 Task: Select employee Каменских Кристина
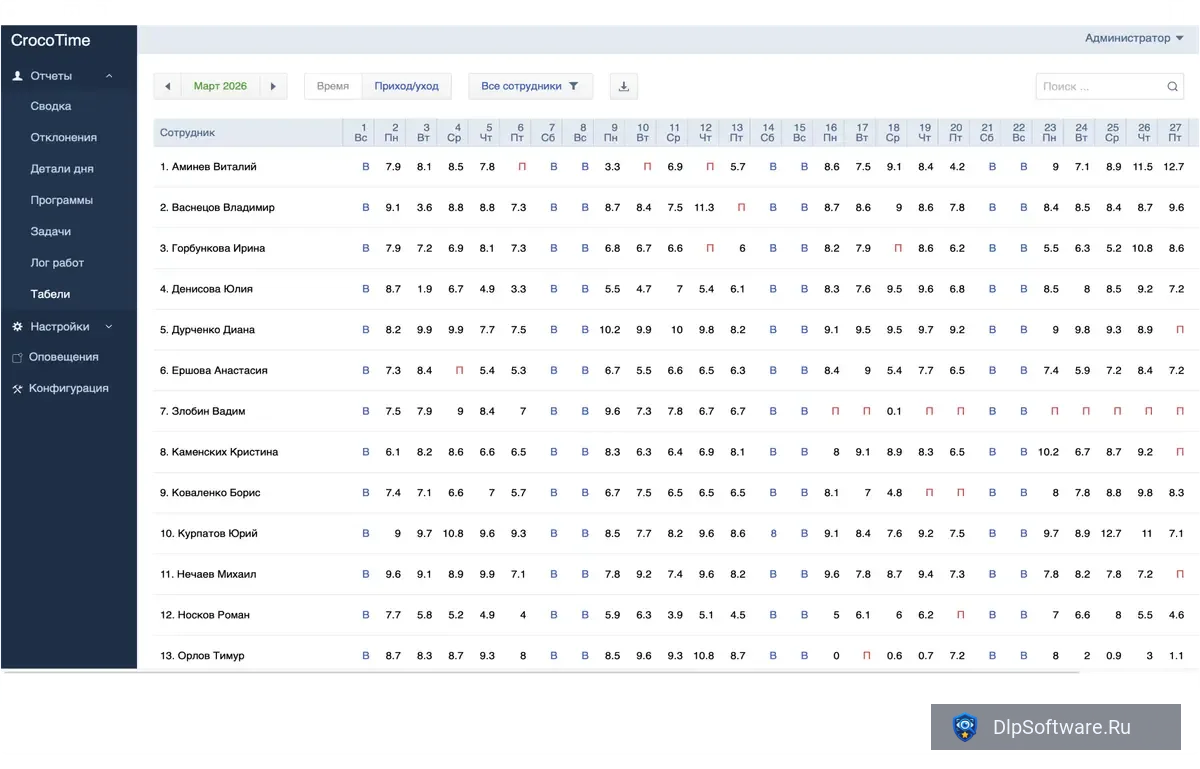coord(219,452)
